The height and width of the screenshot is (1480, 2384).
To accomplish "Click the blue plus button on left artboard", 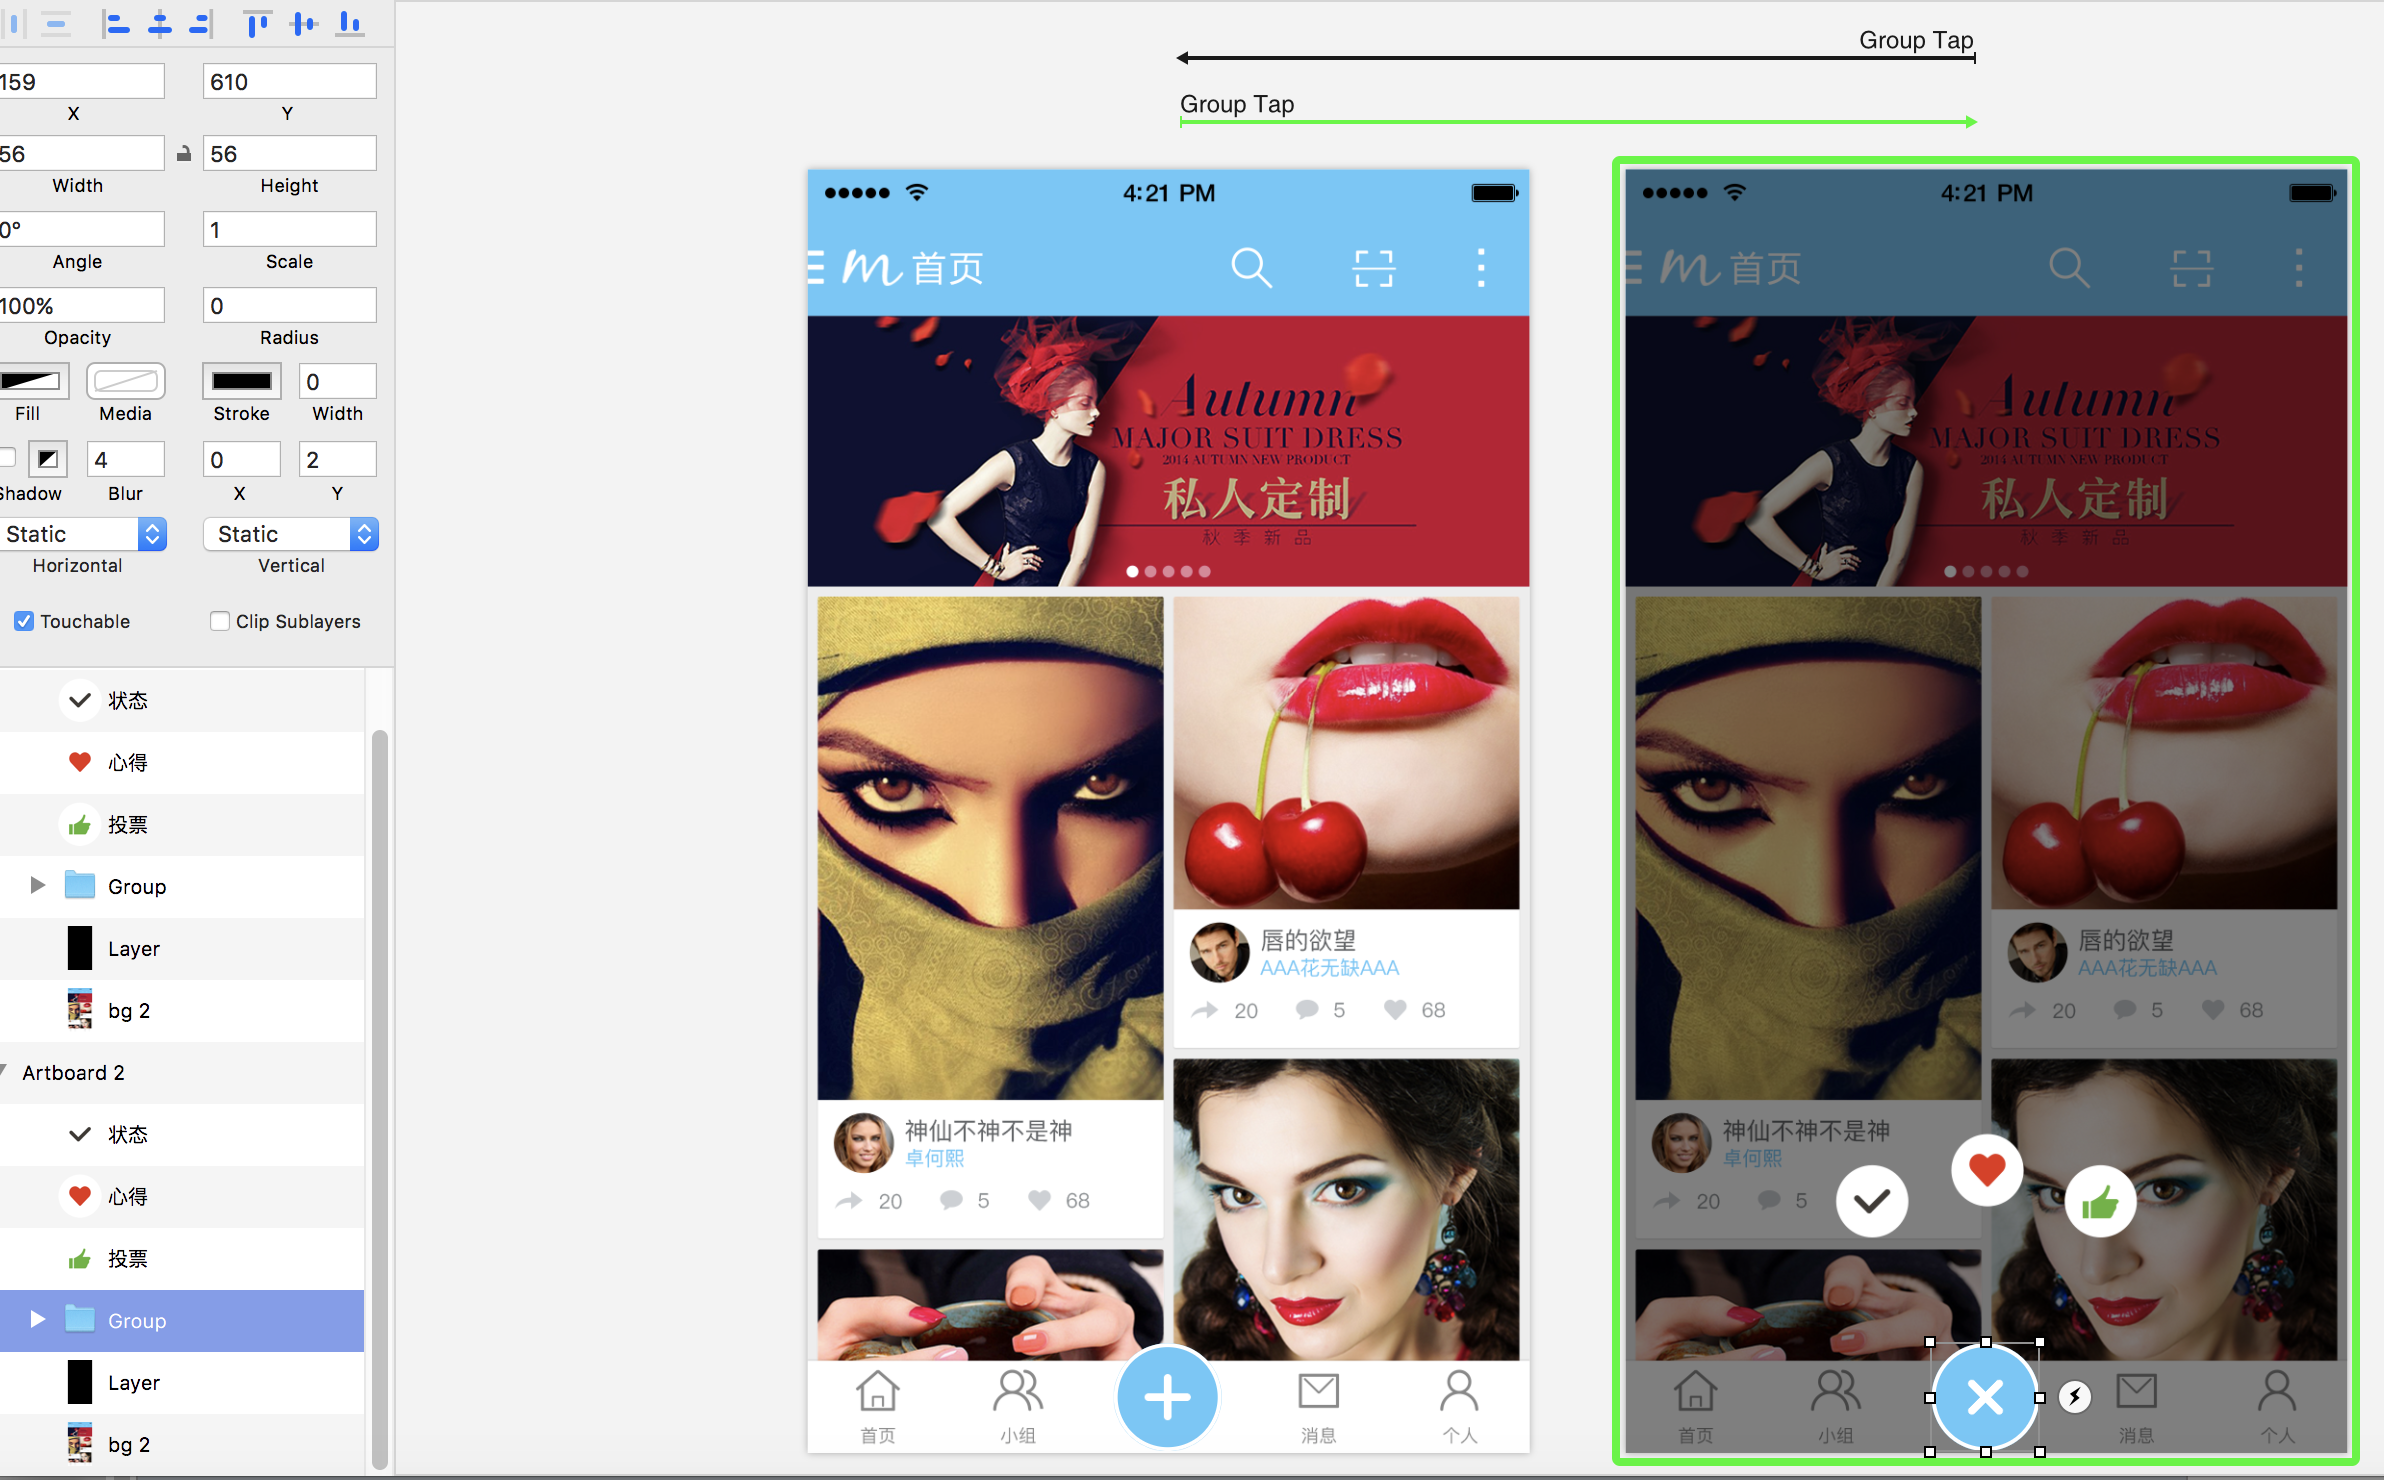I will (1167, 1397).
